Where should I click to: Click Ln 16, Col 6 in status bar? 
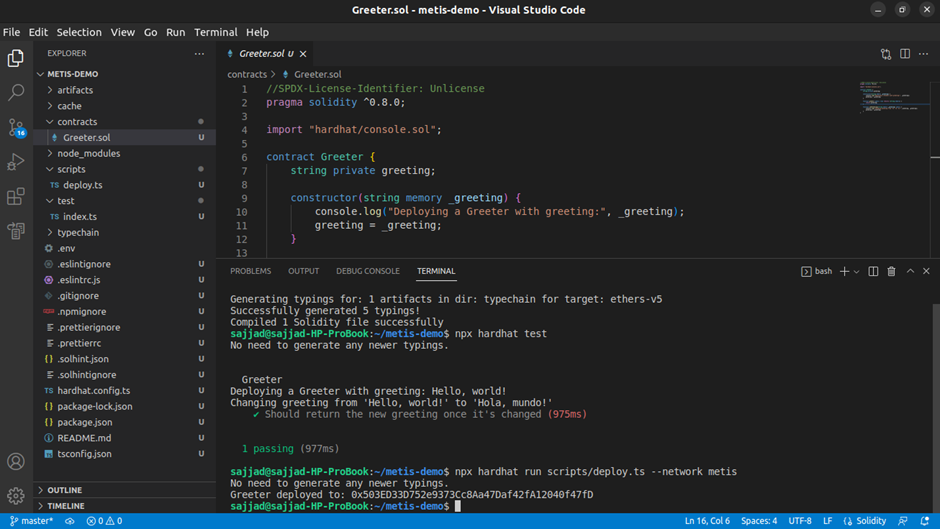click(x=707, y=521)
